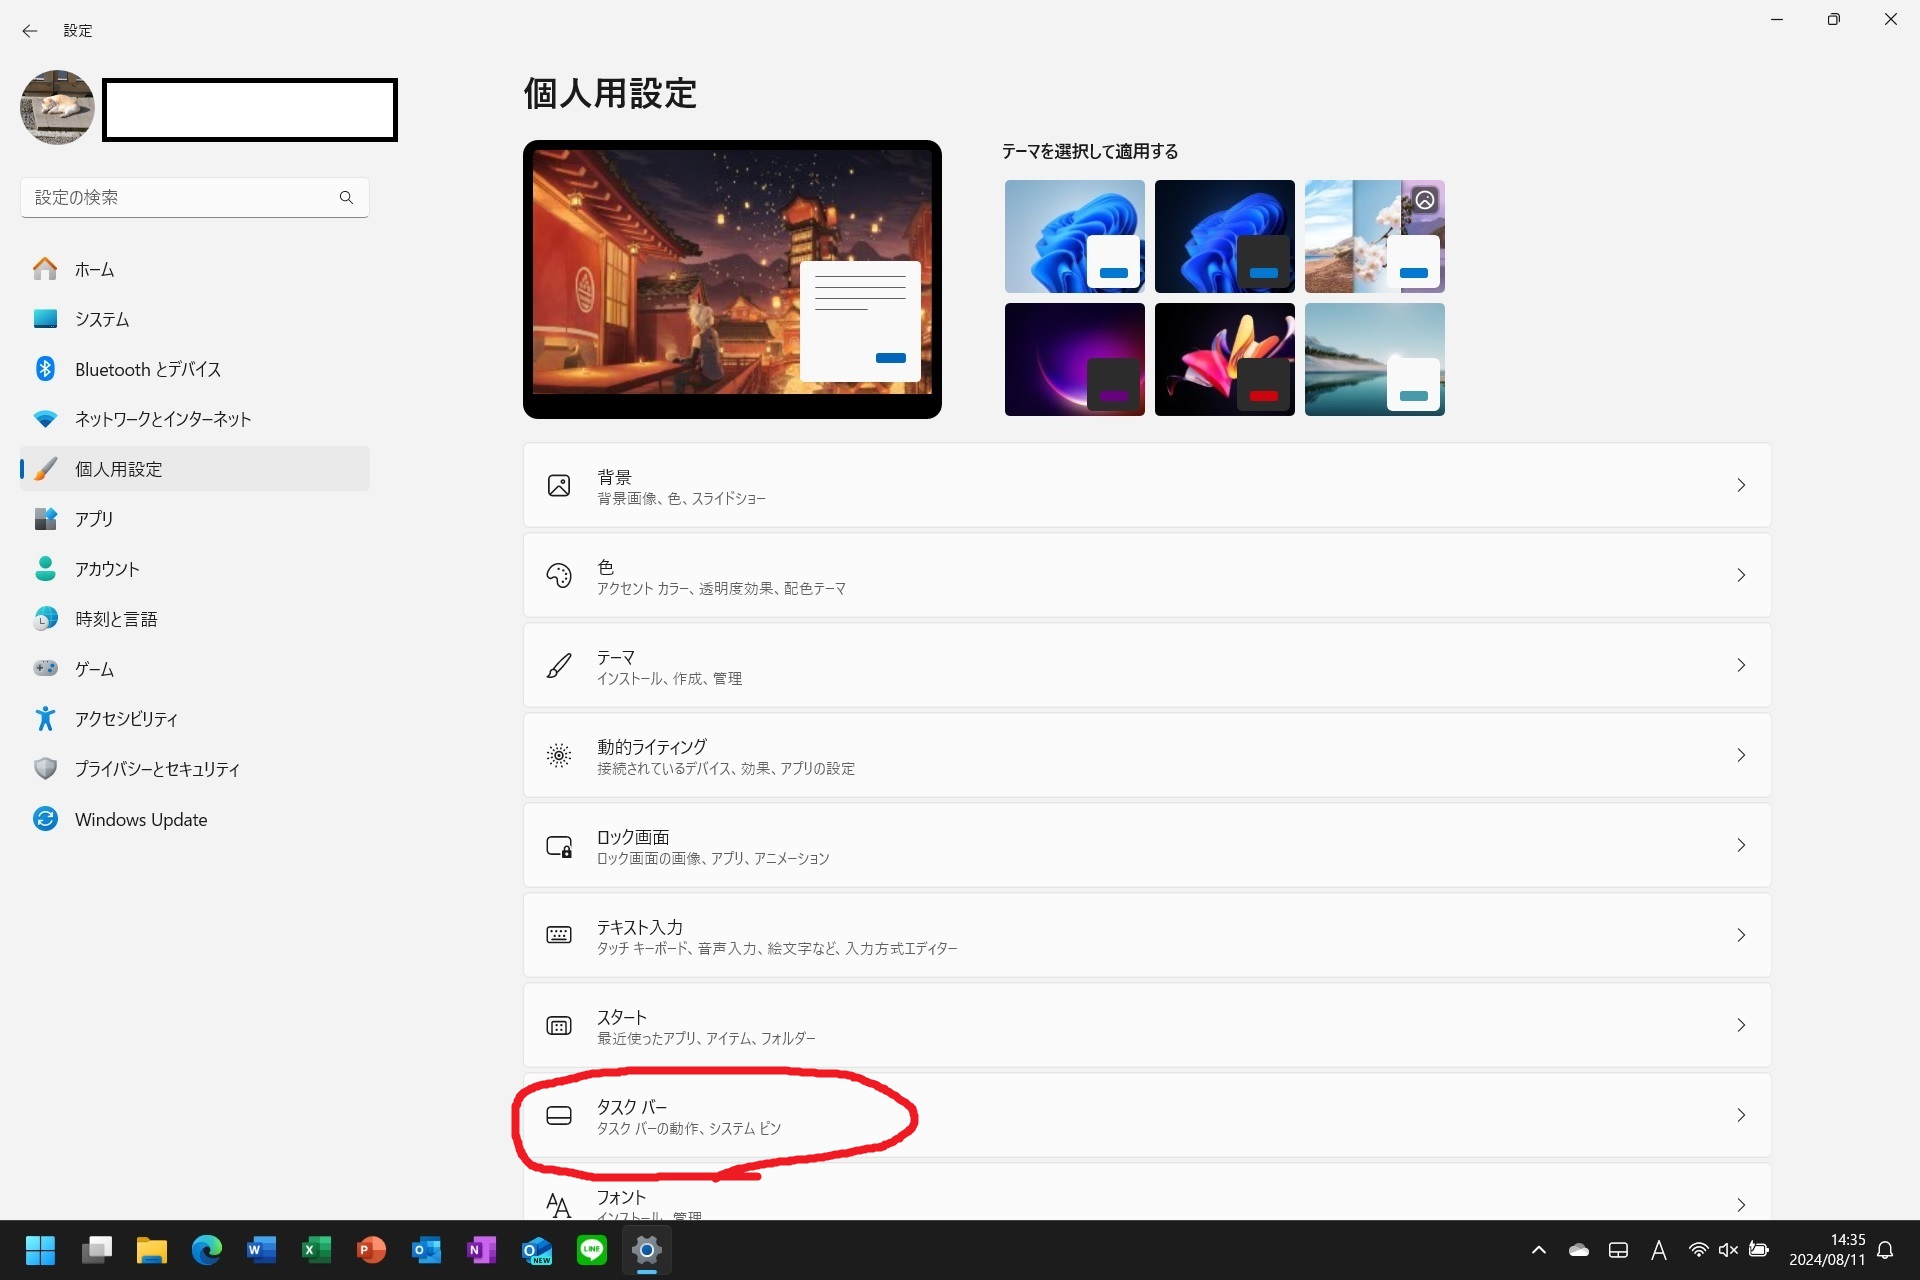The image size is (1920, 1280).
Task: Open Windows Update in the sidebar
Action: coord(140,819)
